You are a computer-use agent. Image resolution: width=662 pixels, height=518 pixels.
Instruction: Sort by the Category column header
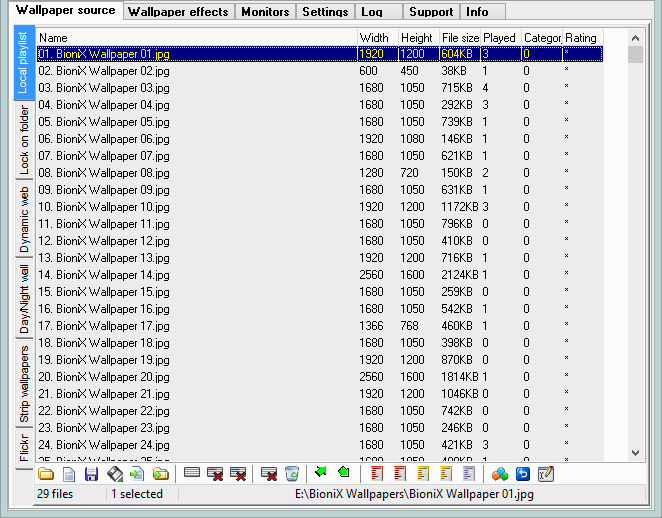click(x=542, y=38)
